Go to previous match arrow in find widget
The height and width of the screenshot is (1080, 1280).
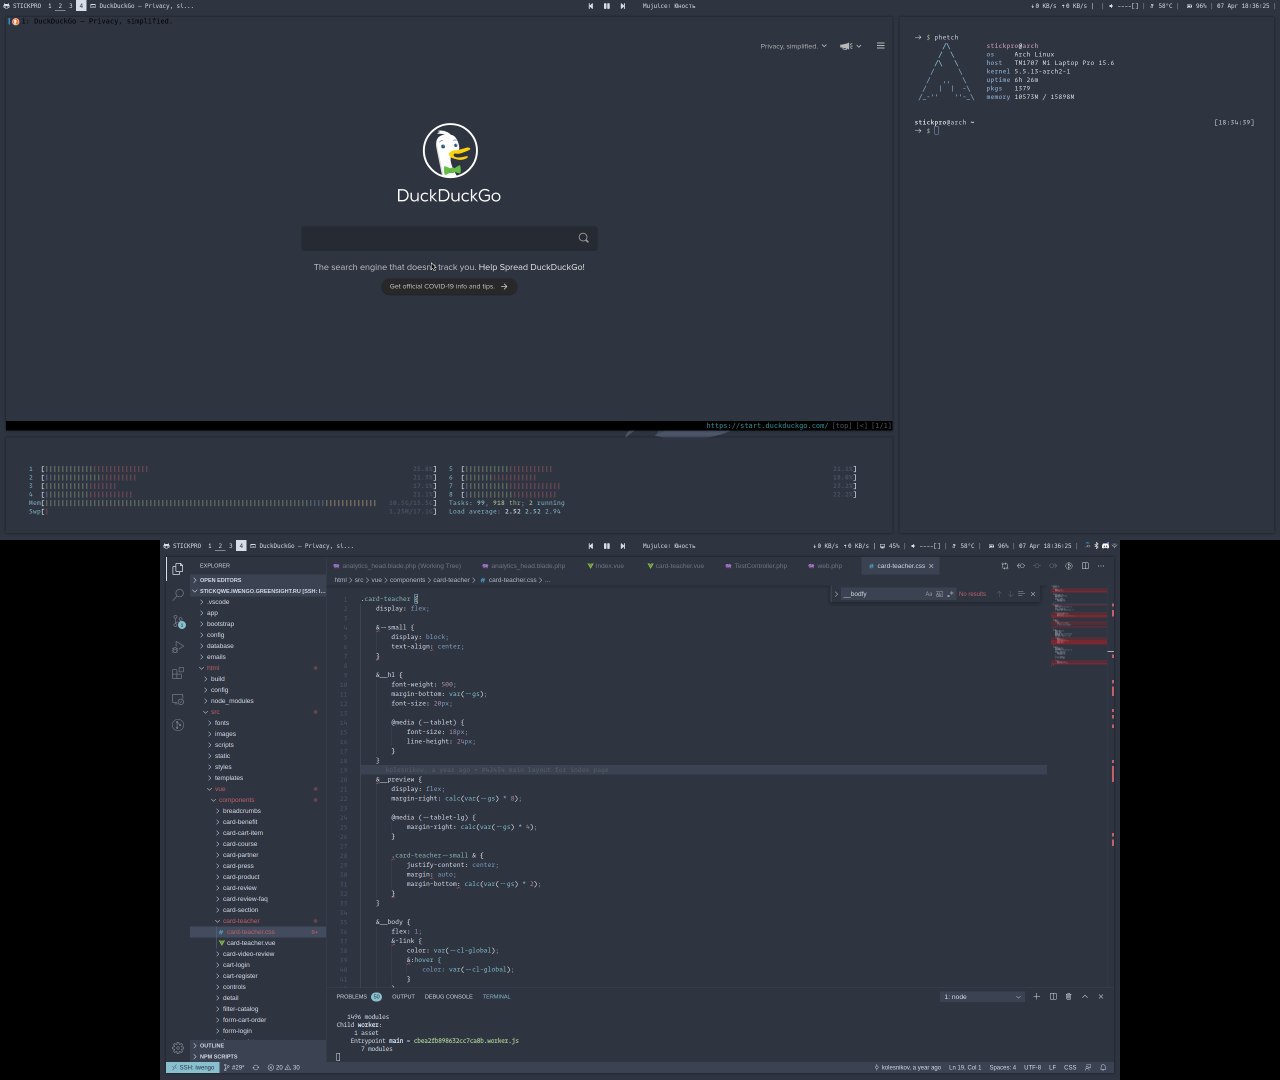(x=999, y=594)
